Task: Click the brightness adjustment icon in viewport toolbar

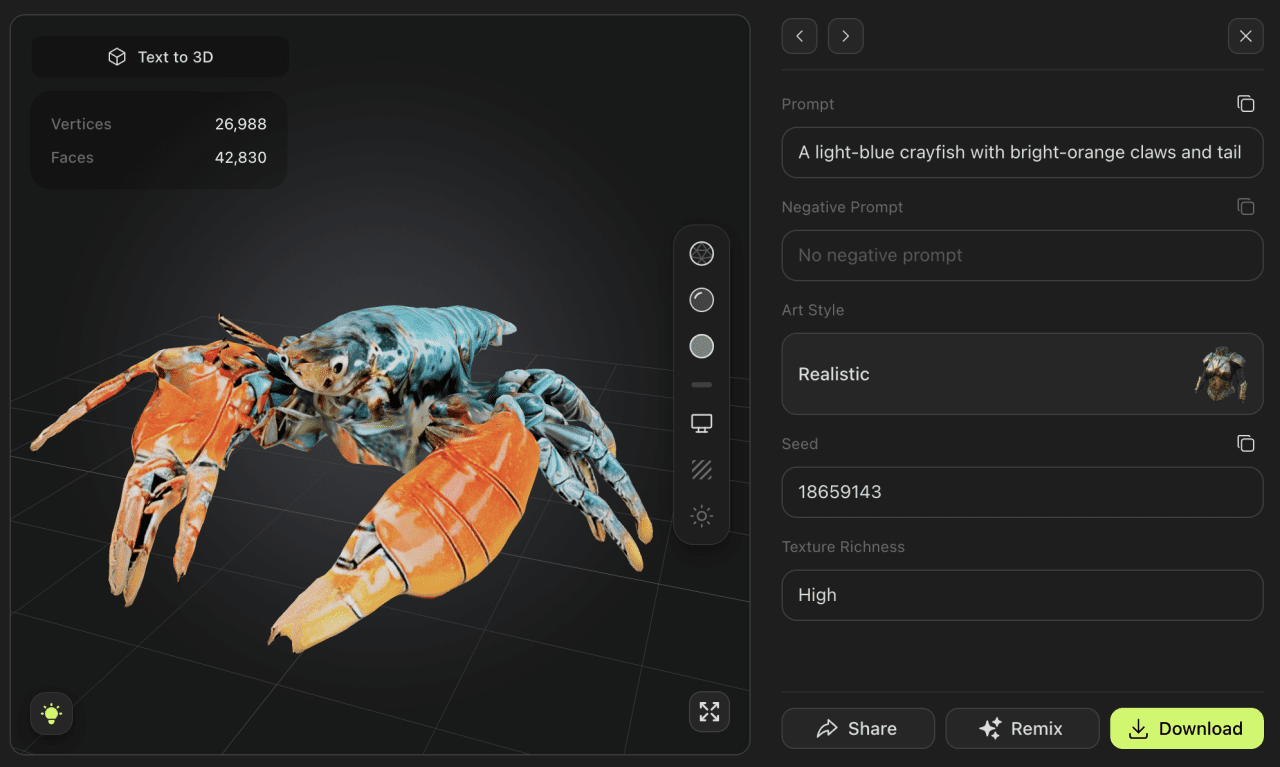Action: click(x=701, y=515)
